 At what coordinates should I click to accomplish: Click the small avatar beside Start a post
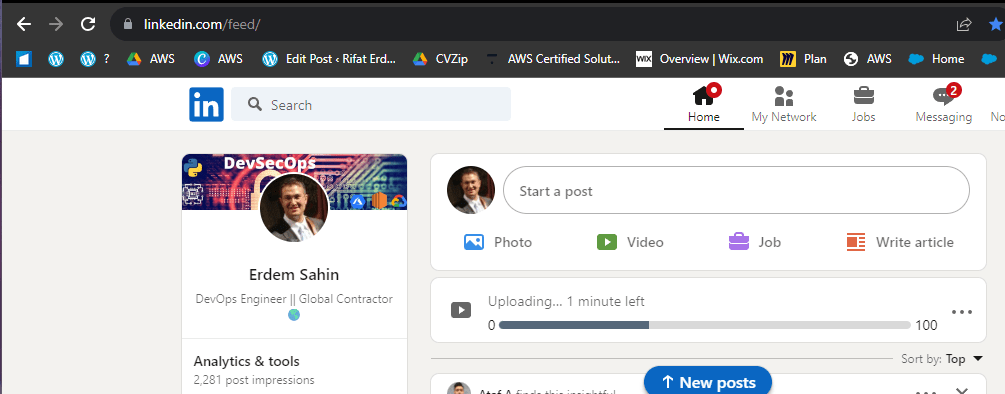point(471,190)
